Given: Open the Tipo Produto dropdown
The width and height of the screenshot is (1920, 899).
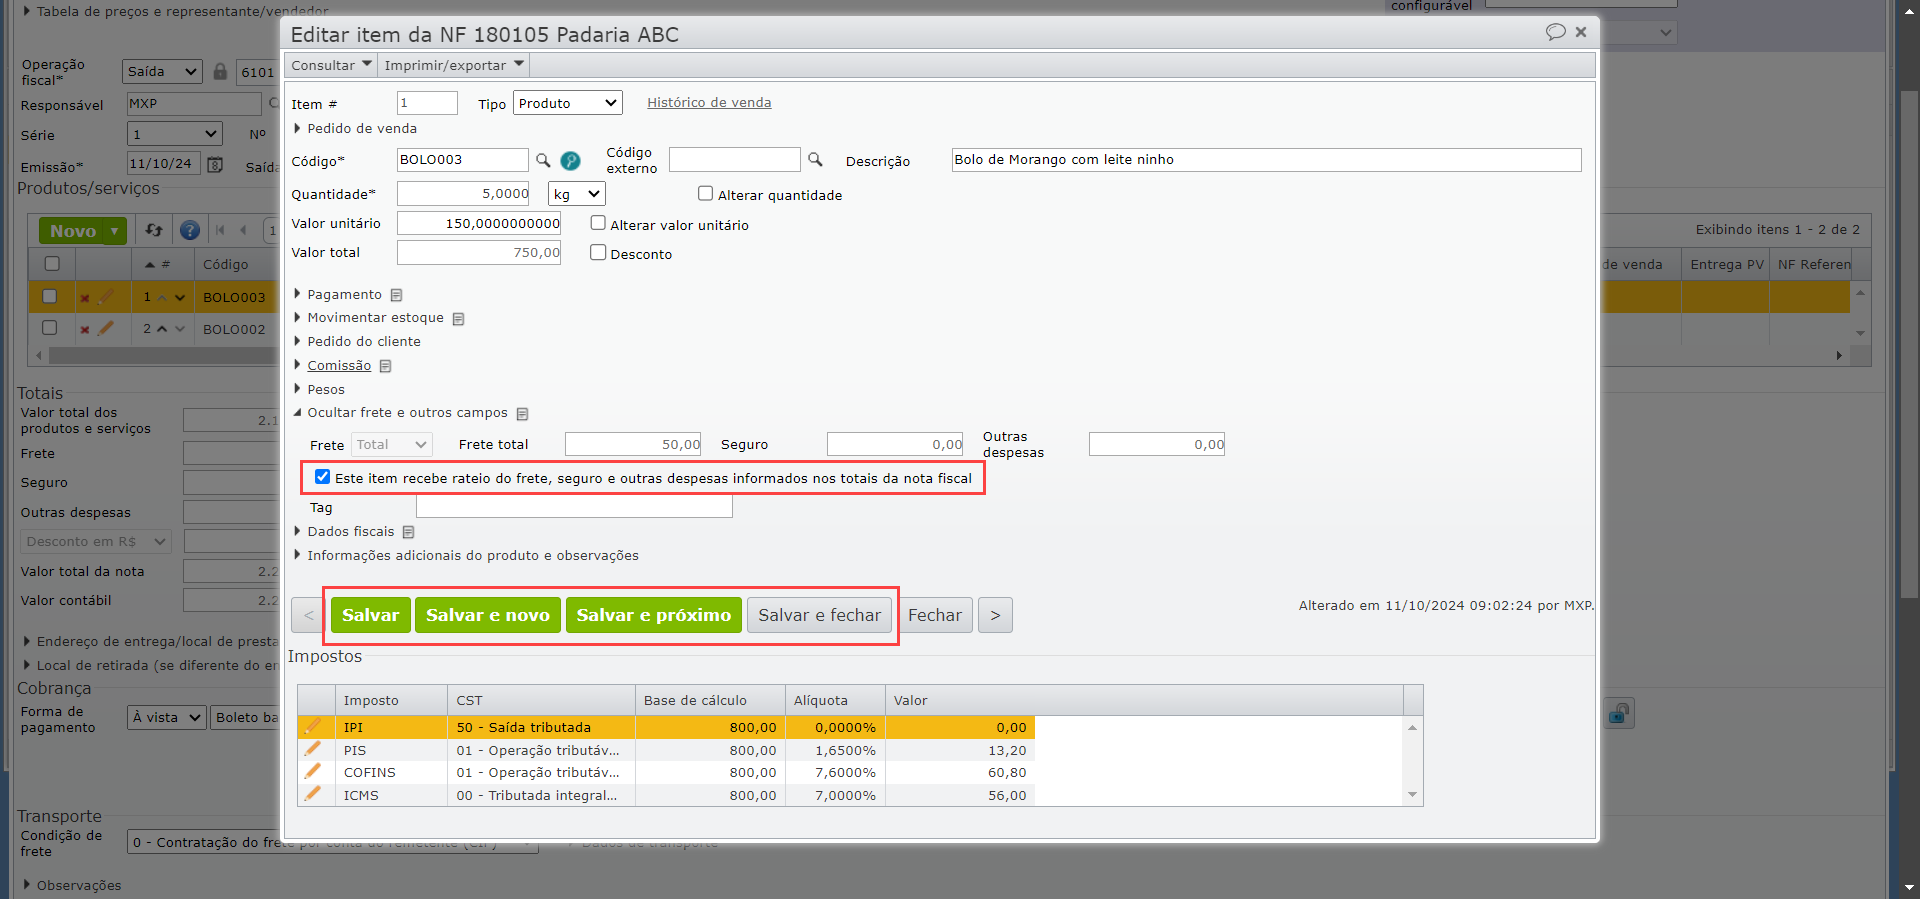Looking at the screenshot, I should [567, 103].
